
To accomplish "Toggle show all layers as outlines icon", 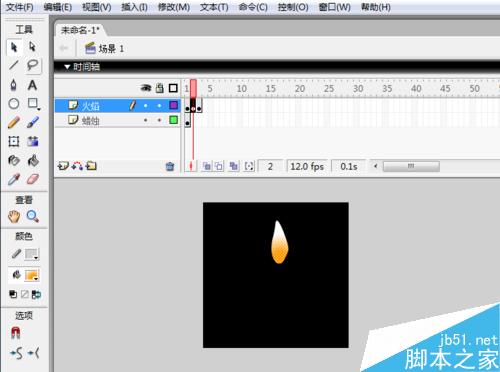I will coord(173,88).
